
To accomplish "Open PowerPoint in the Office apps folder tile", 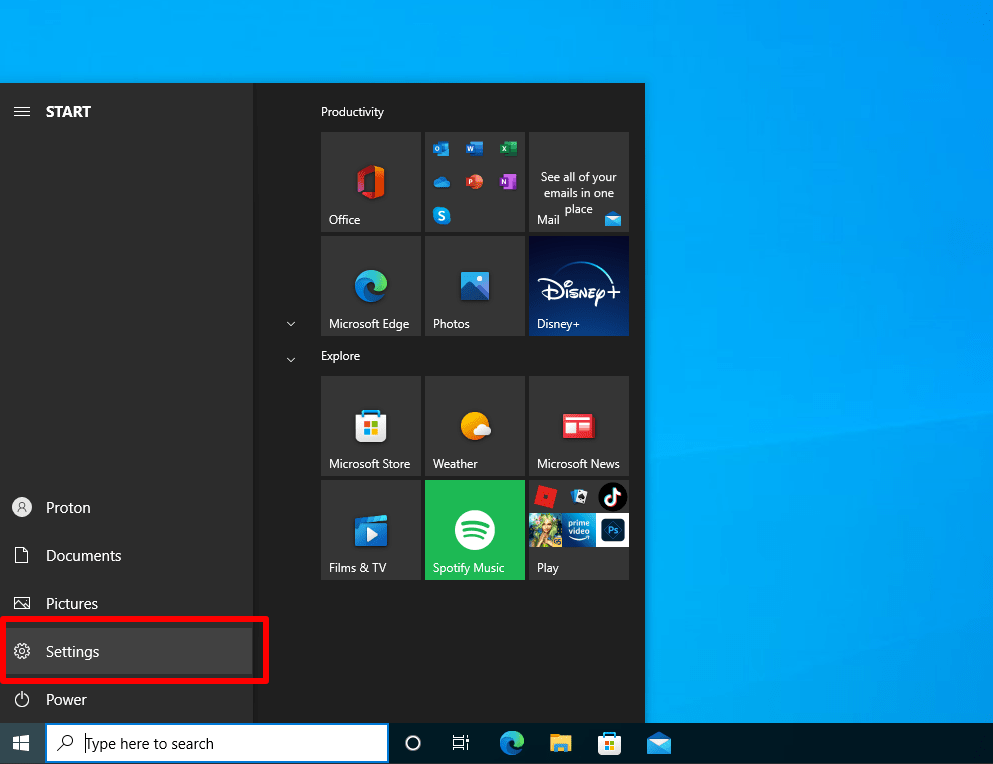I will click(474, 182).
